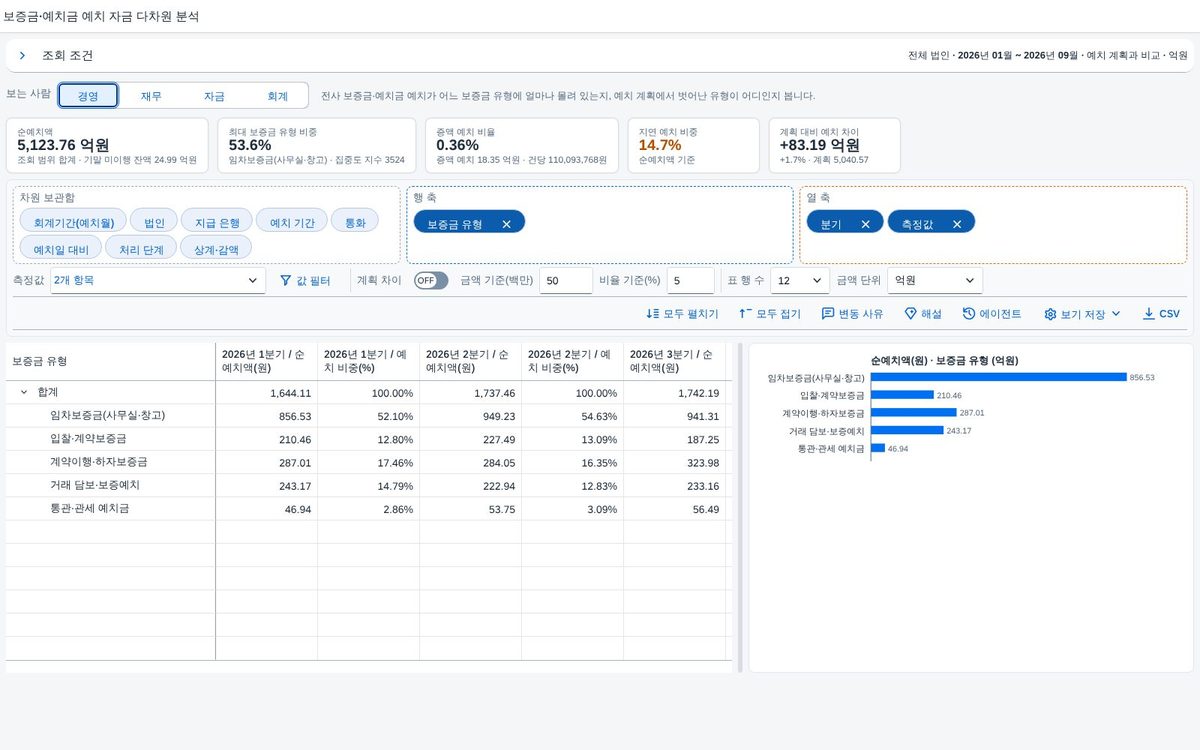Collapse the 합계 row chevron
Viewport: 1200px width, 750px height.
[x=23, y=393]
